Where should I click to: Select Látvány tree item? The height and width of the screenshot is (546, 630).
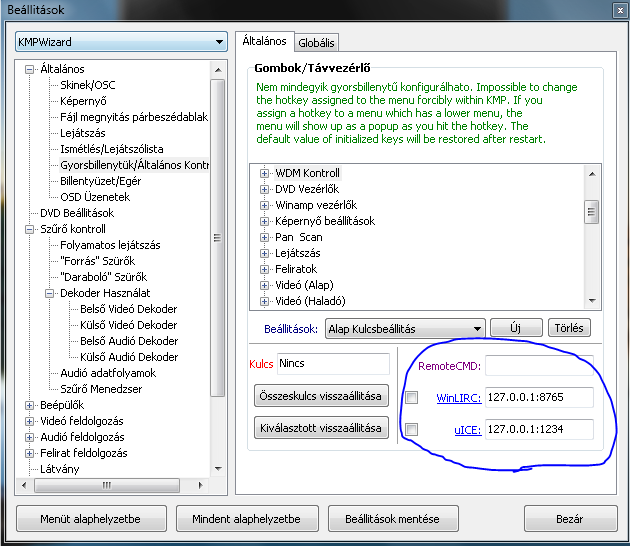(x=60, y=469)
